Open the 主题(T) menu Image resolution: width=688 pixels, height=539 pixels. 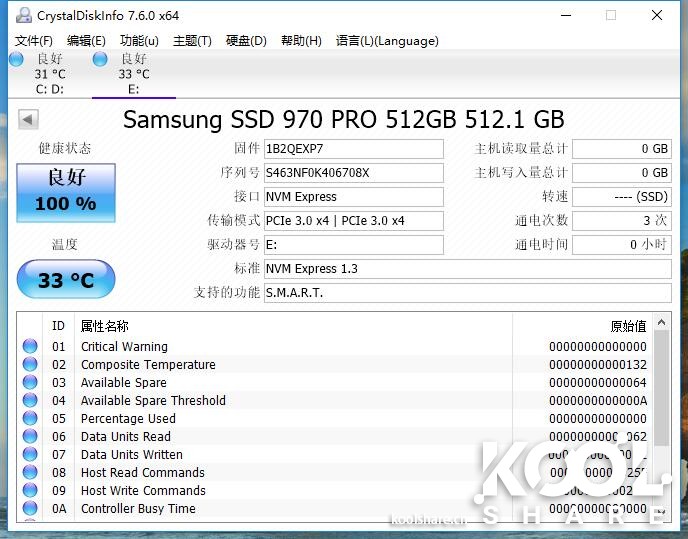(192, 41)
